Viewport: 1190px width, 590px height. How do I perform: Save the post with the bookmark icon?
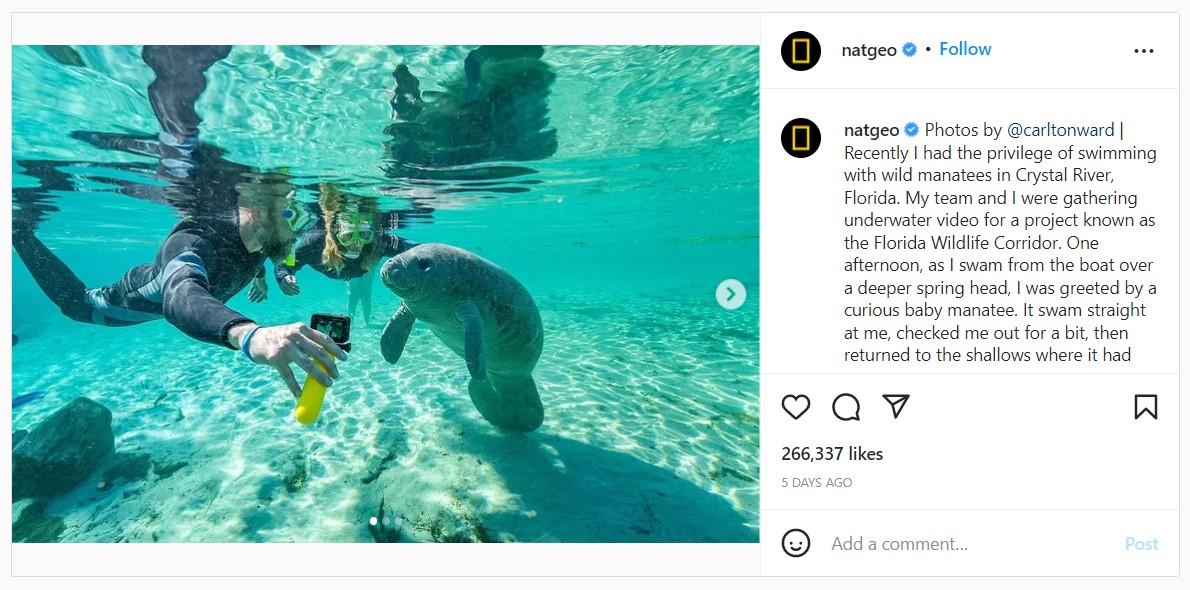[x=1146, y=407]
